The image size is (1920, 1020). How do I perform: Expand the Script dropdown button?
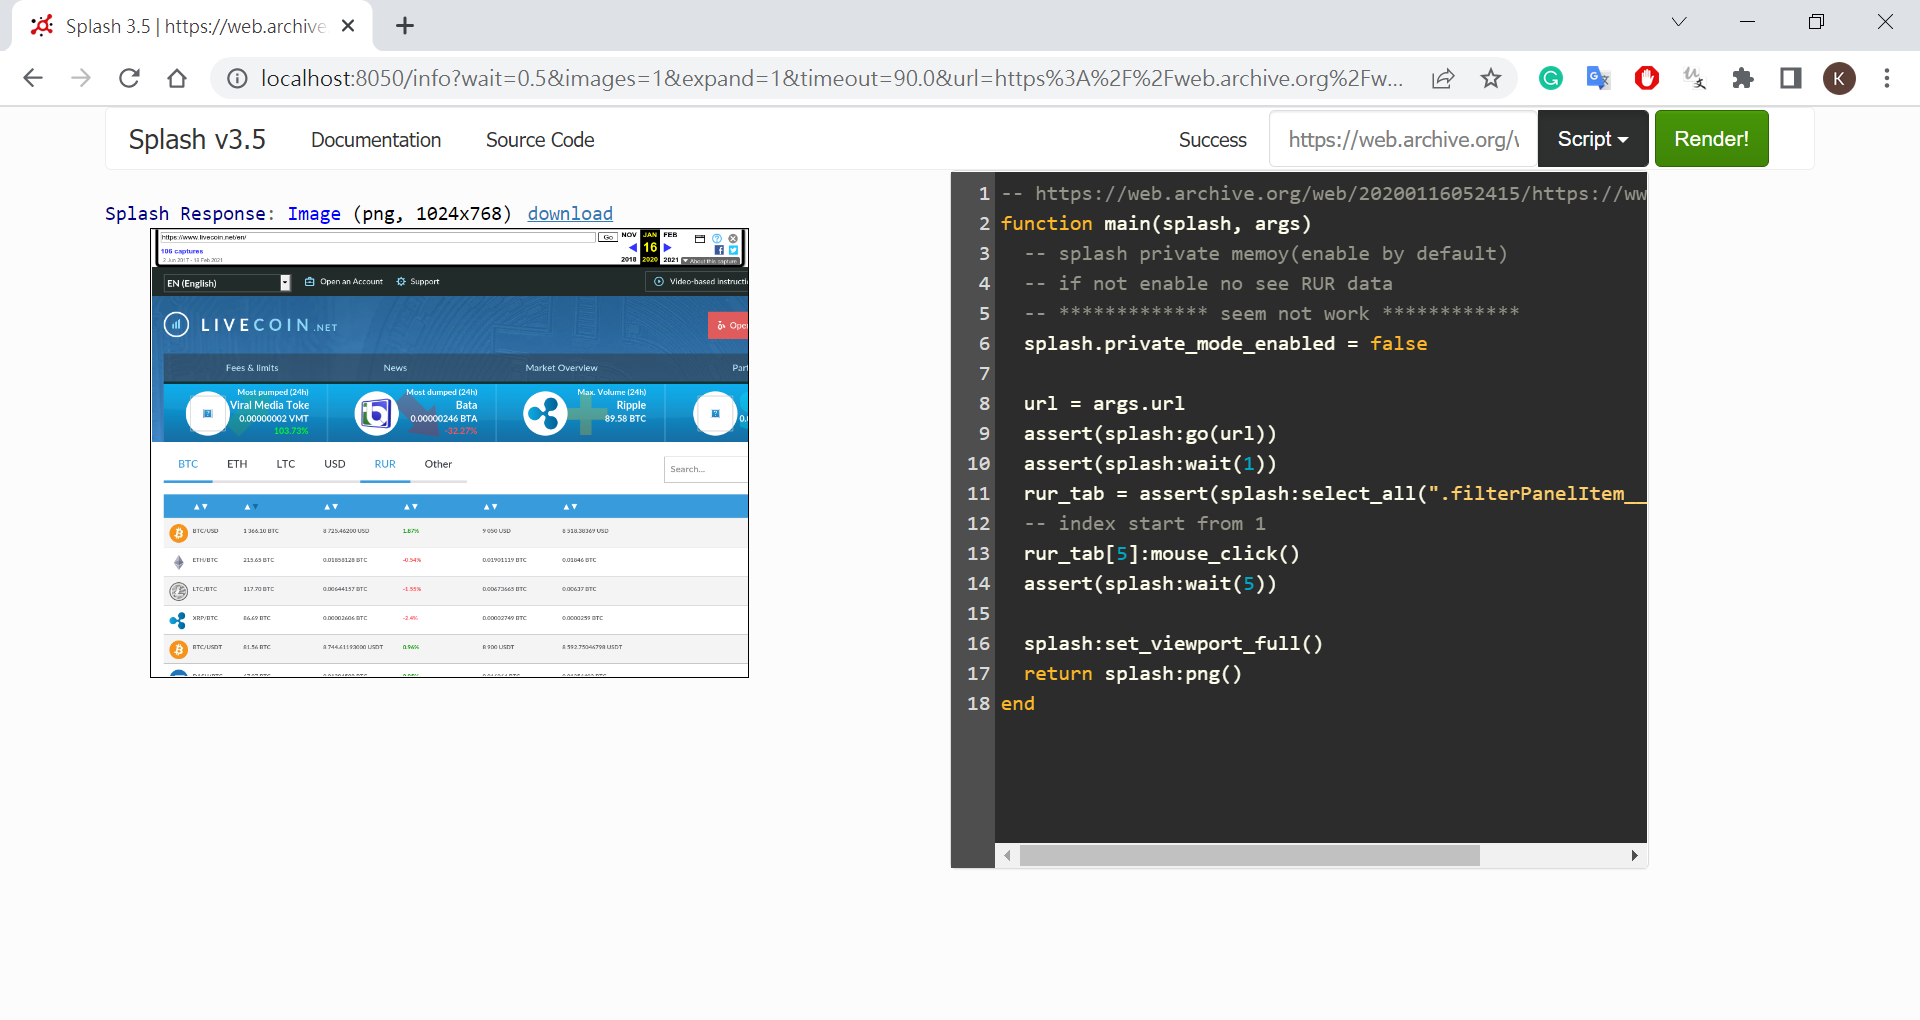(1592, 139)
